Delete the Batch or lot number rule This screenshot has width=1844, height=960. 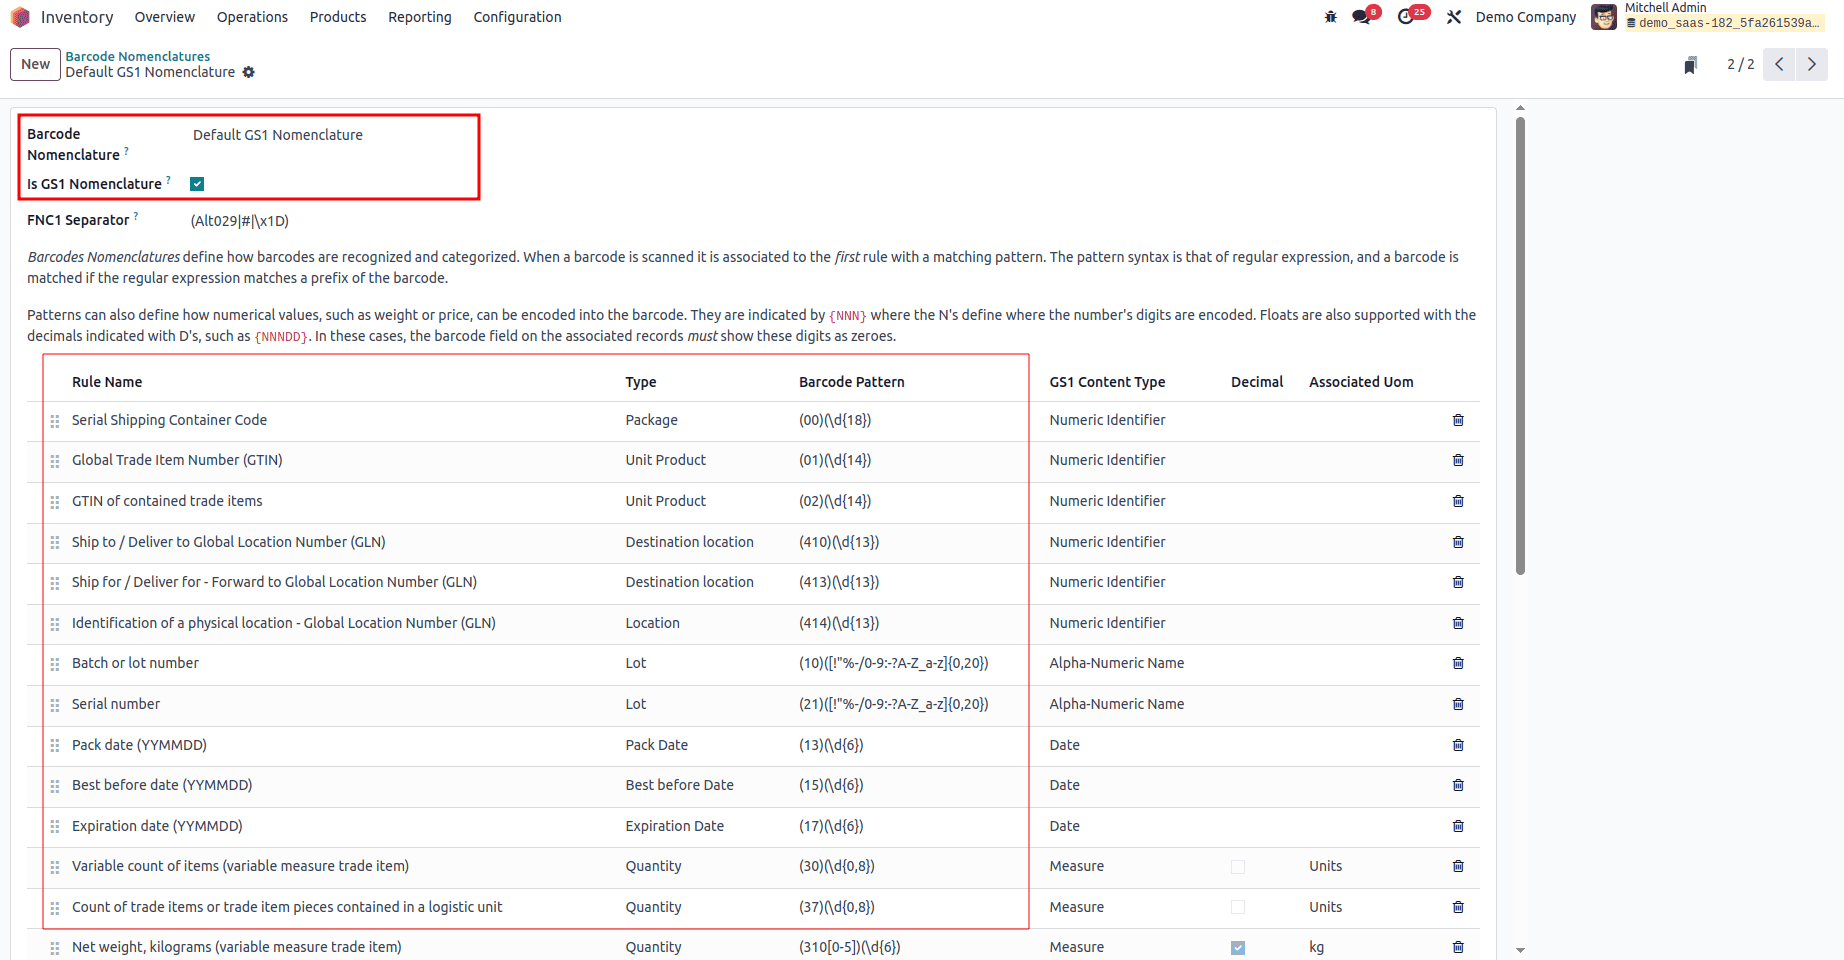click(x=1458, y=663)
